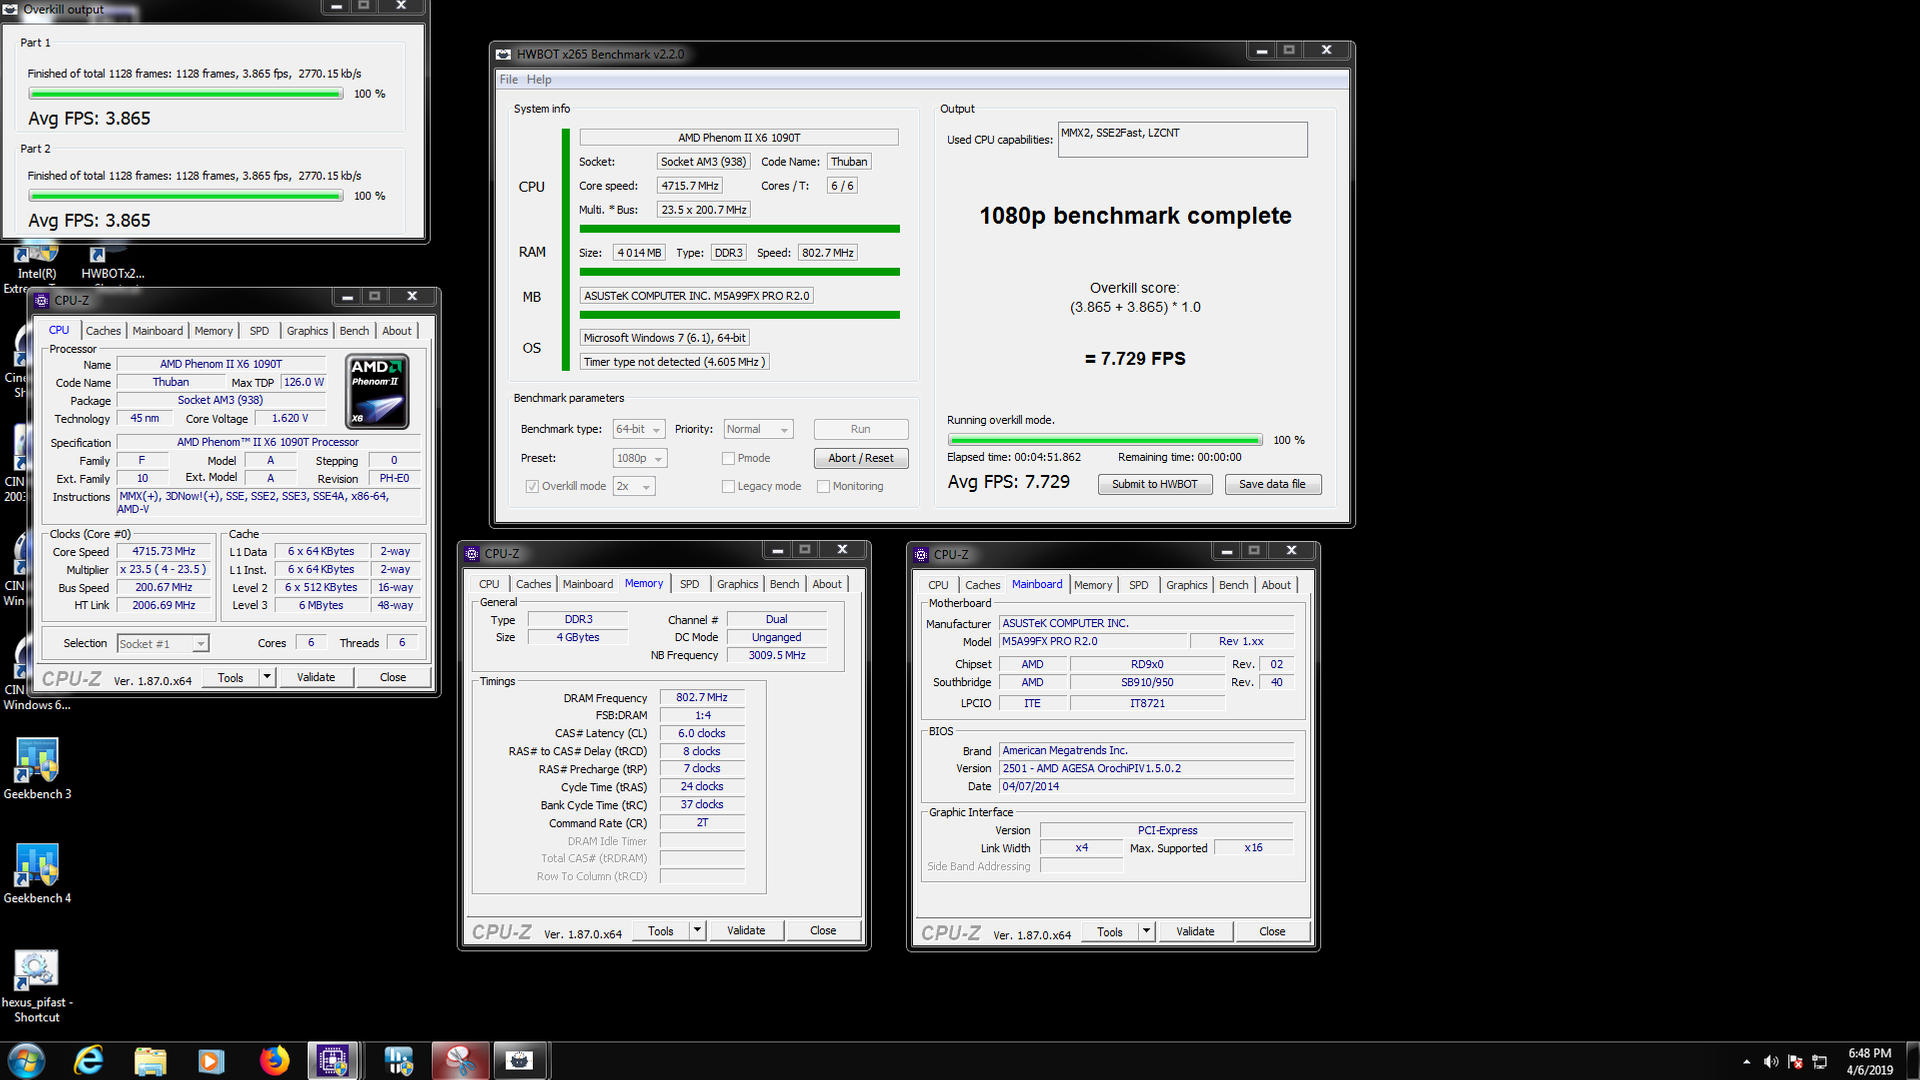The height and width of the screenshot is (1080, 1920).
Task: Show hidden tray icons arrow
Action: (1746, 1061)
